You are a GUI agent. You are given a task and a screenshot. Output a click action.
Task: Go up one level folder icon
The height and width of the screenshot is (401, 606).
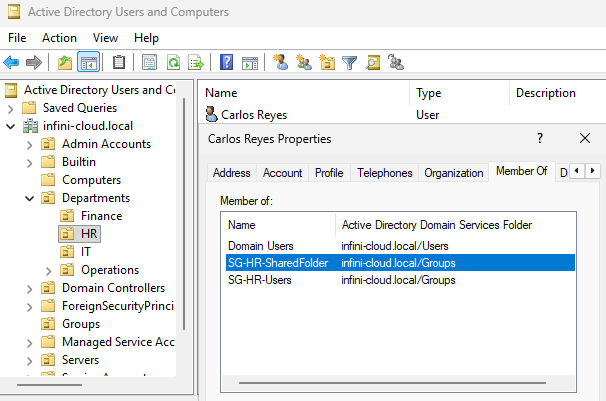[65, 62]
